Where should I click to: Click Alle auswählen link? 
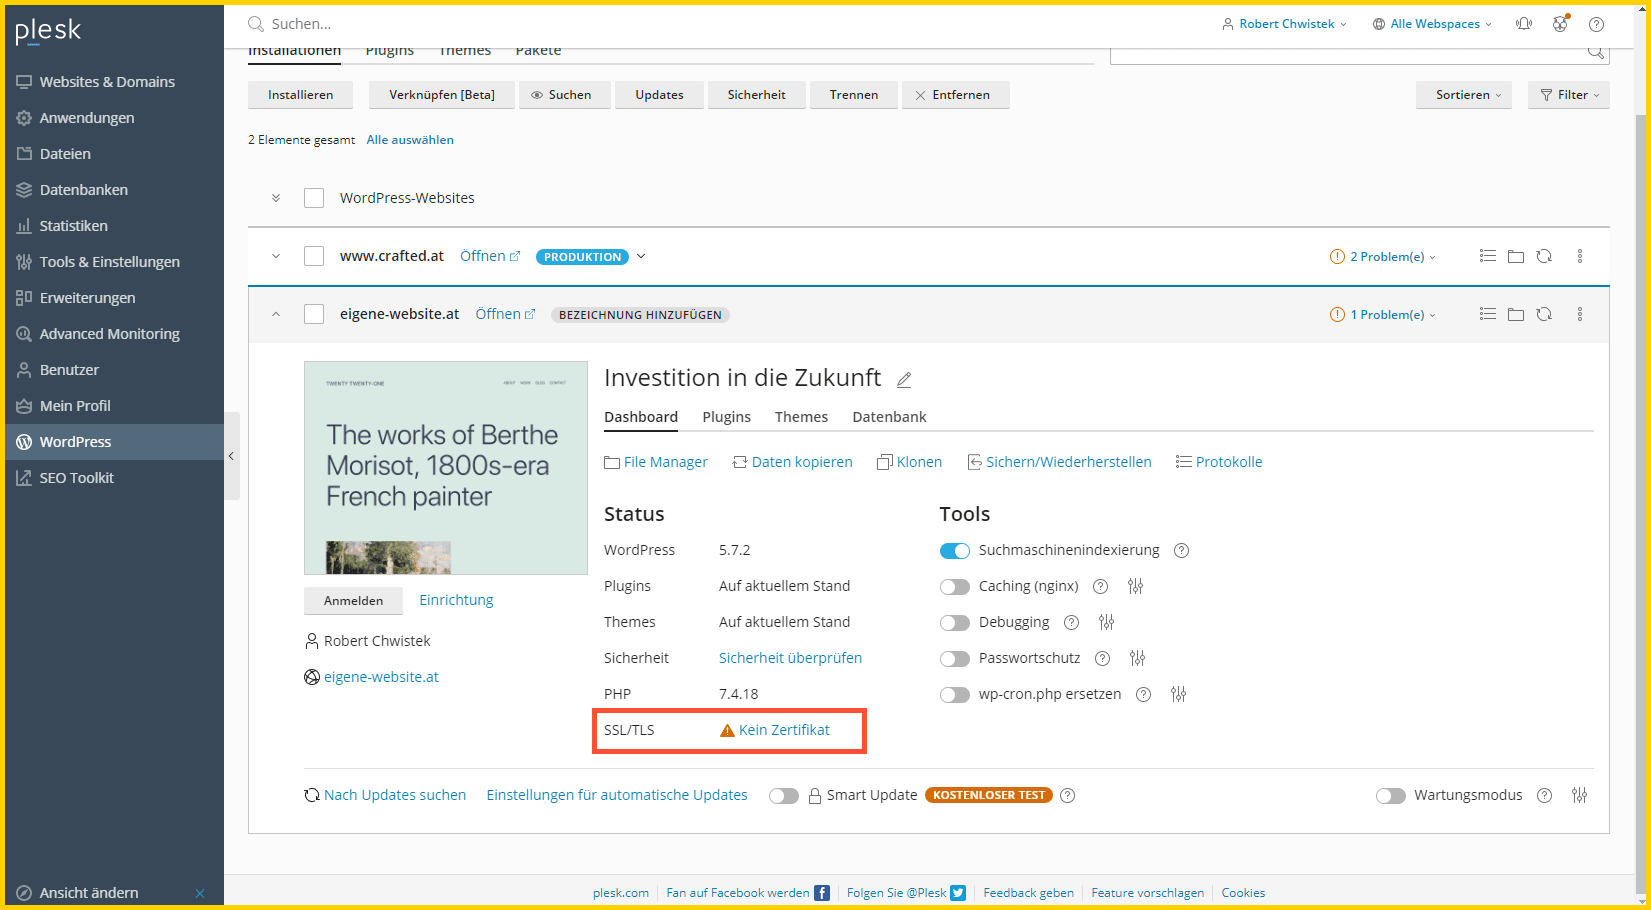(410, 140)
